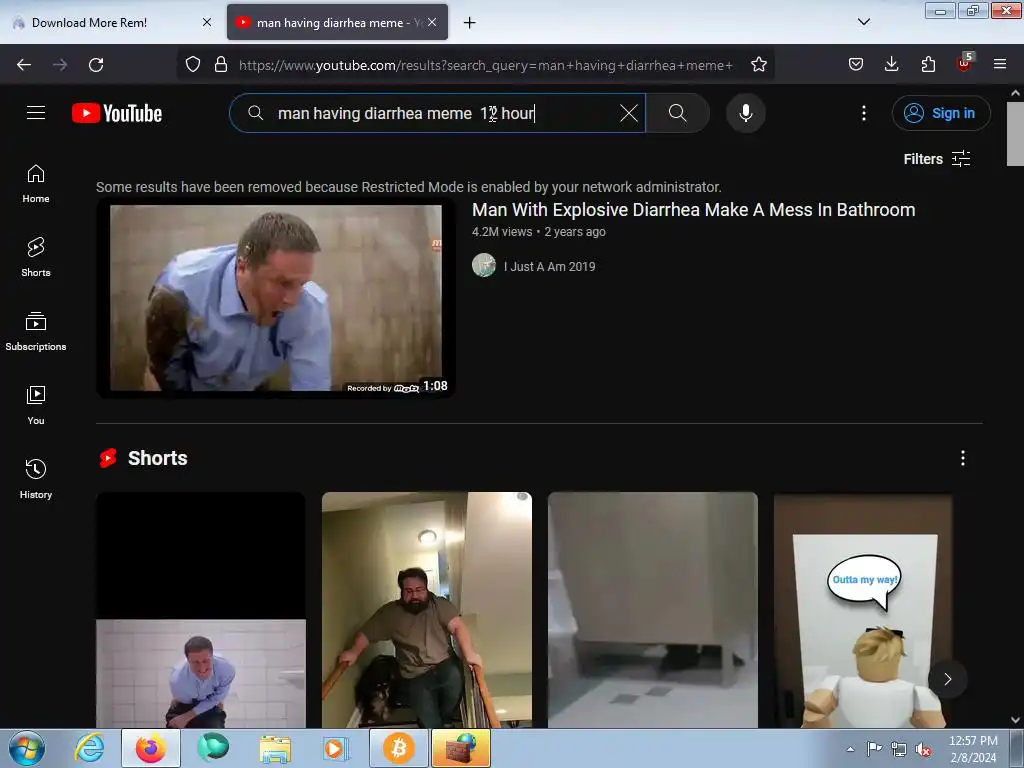This screenshot has height=768, width=1024.
Task: Open the Windows Start menu
Action: pos(27,748)
